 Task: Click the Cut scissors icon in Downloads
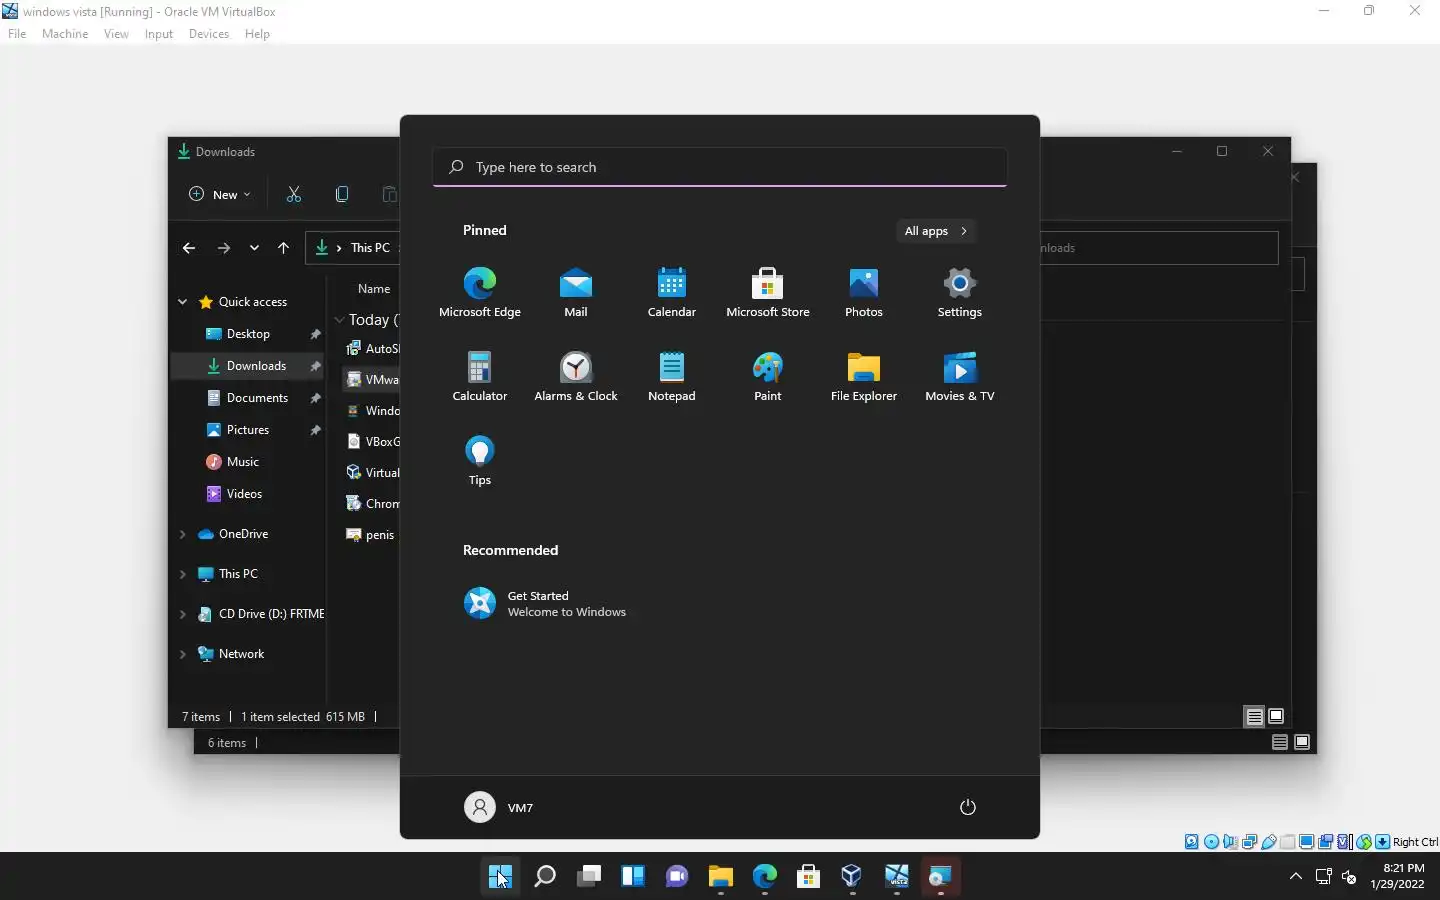tap(294, 194)
